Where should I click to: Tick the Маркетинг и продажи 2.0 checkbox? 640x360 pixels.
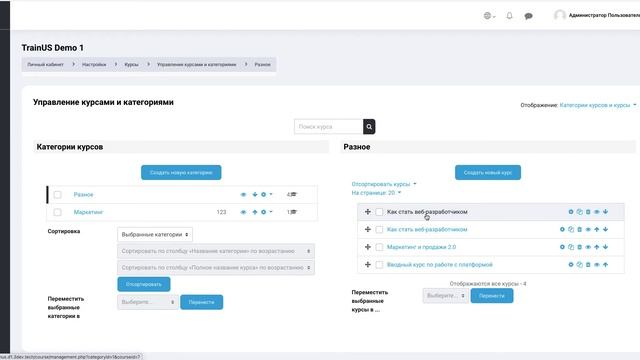pyautogui.click(x=379, y=247)
